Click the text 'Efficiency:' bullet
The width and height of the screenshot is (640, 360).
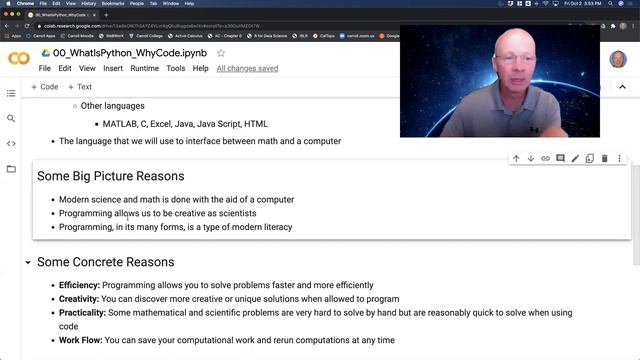(79, 285)
